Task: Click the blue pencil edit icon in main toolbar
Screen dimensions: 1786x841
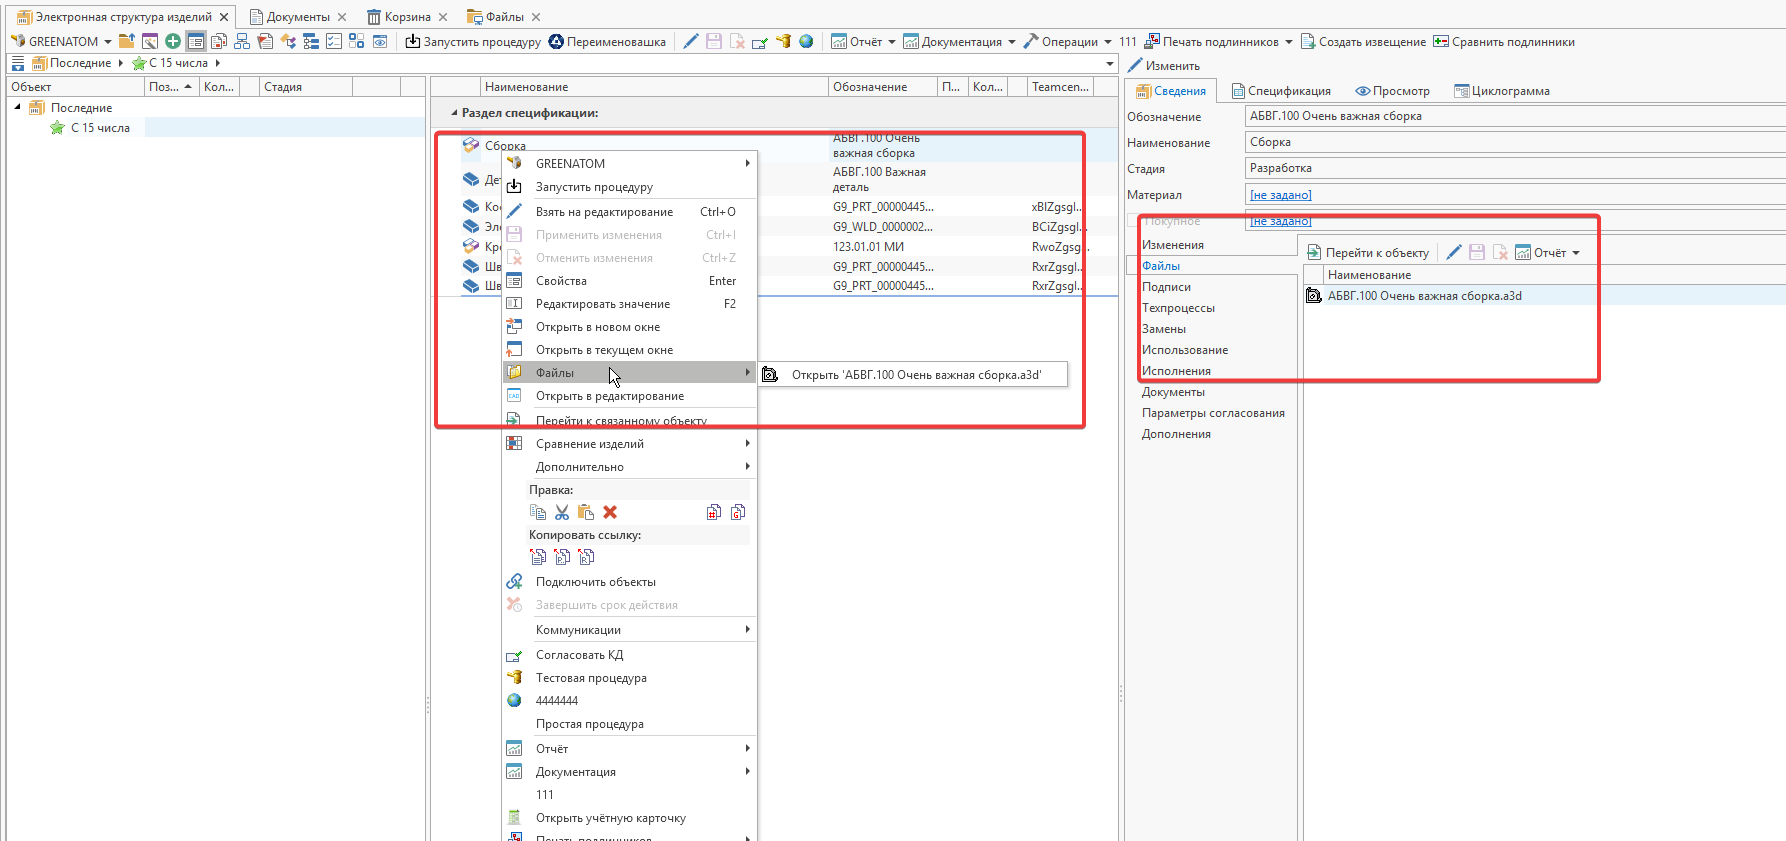Action: [690, 41]
